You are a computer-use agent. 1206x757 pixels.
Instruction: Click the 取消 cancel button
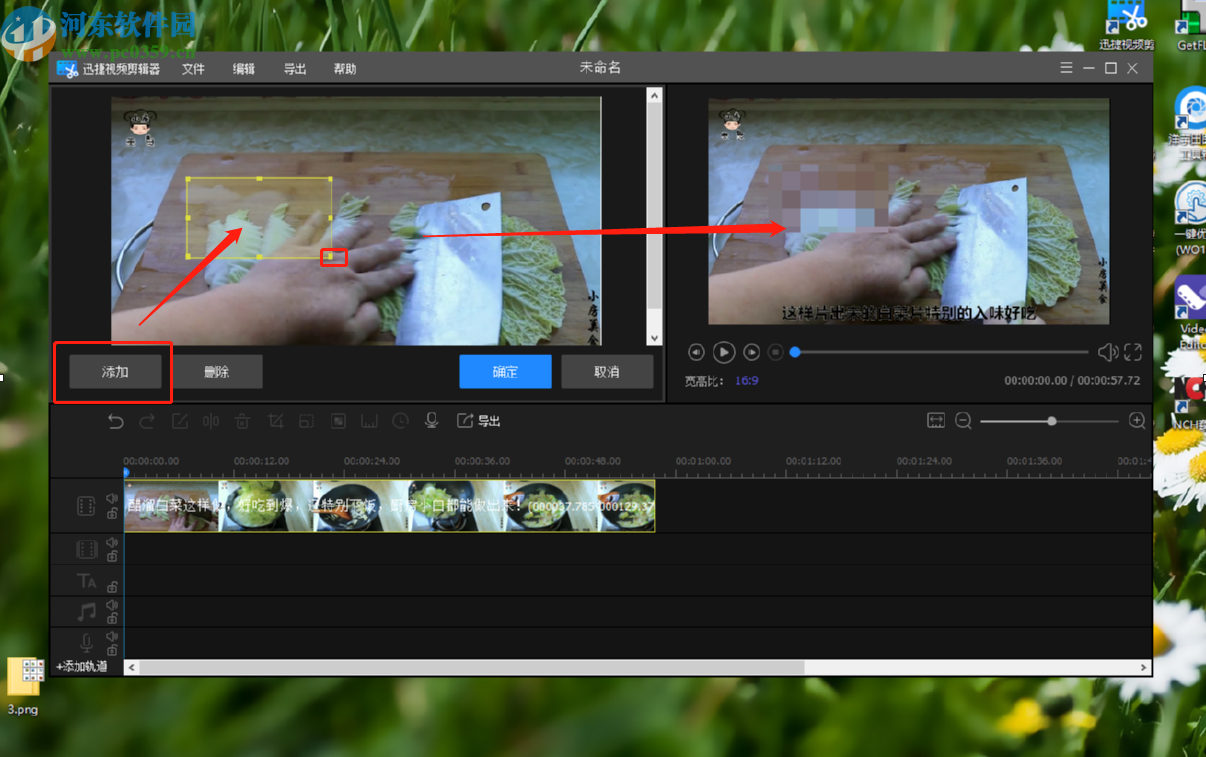point(607,372)
